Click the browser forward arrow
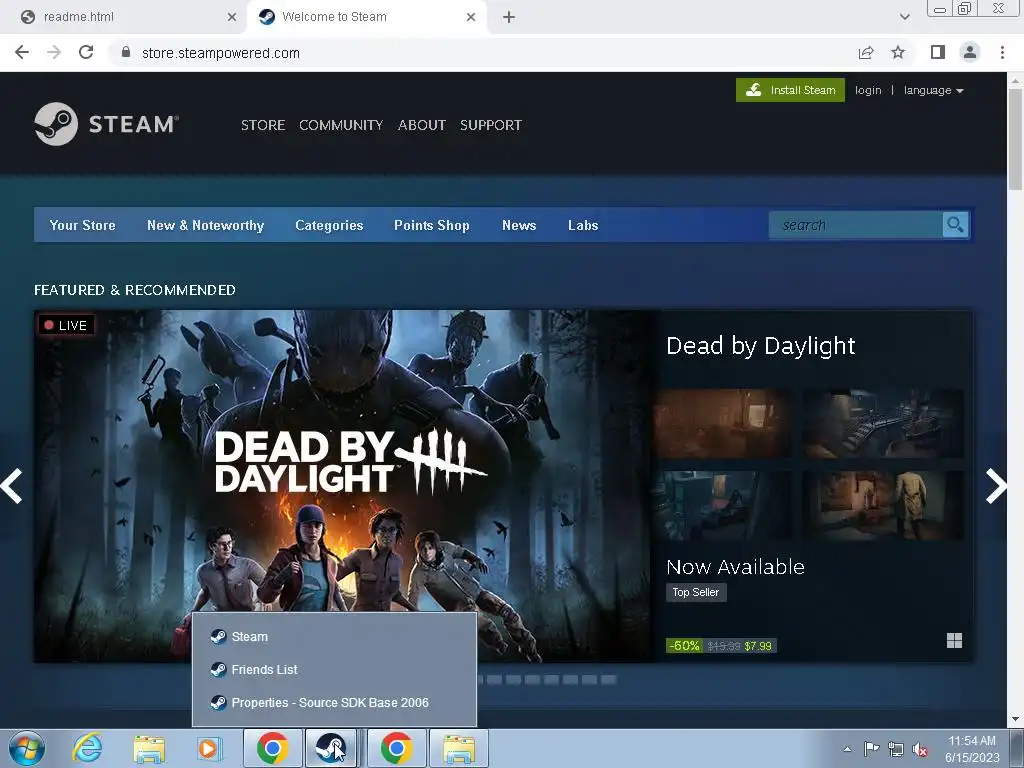The width and height of the screenshot is (1024, 768). pyautogui.click(x=54, y=52)
